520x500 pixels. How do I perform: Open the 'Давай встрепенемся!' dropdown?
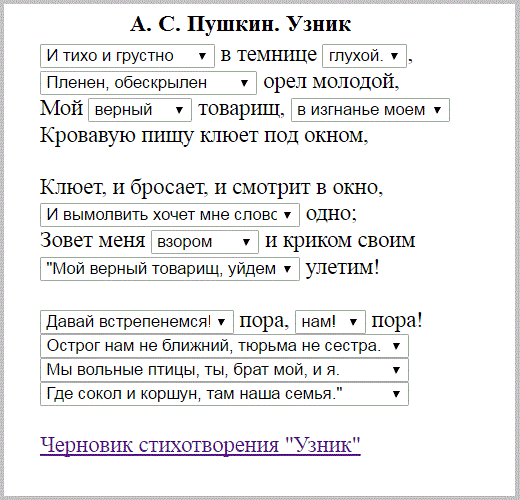(x=137, y=322)
